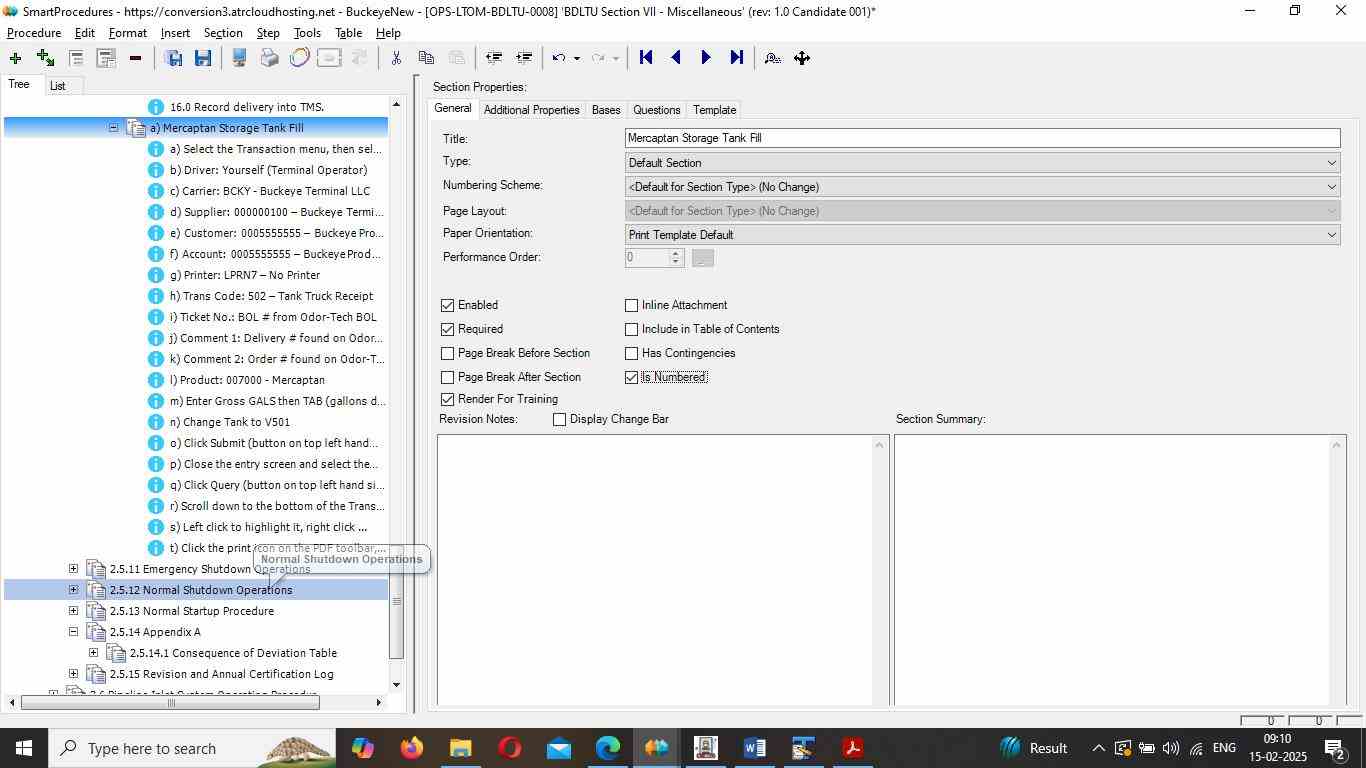Click in the Revision Notes text area
Image resolution: width=1366 pixels, height=768 pixels.
point(655,570)
